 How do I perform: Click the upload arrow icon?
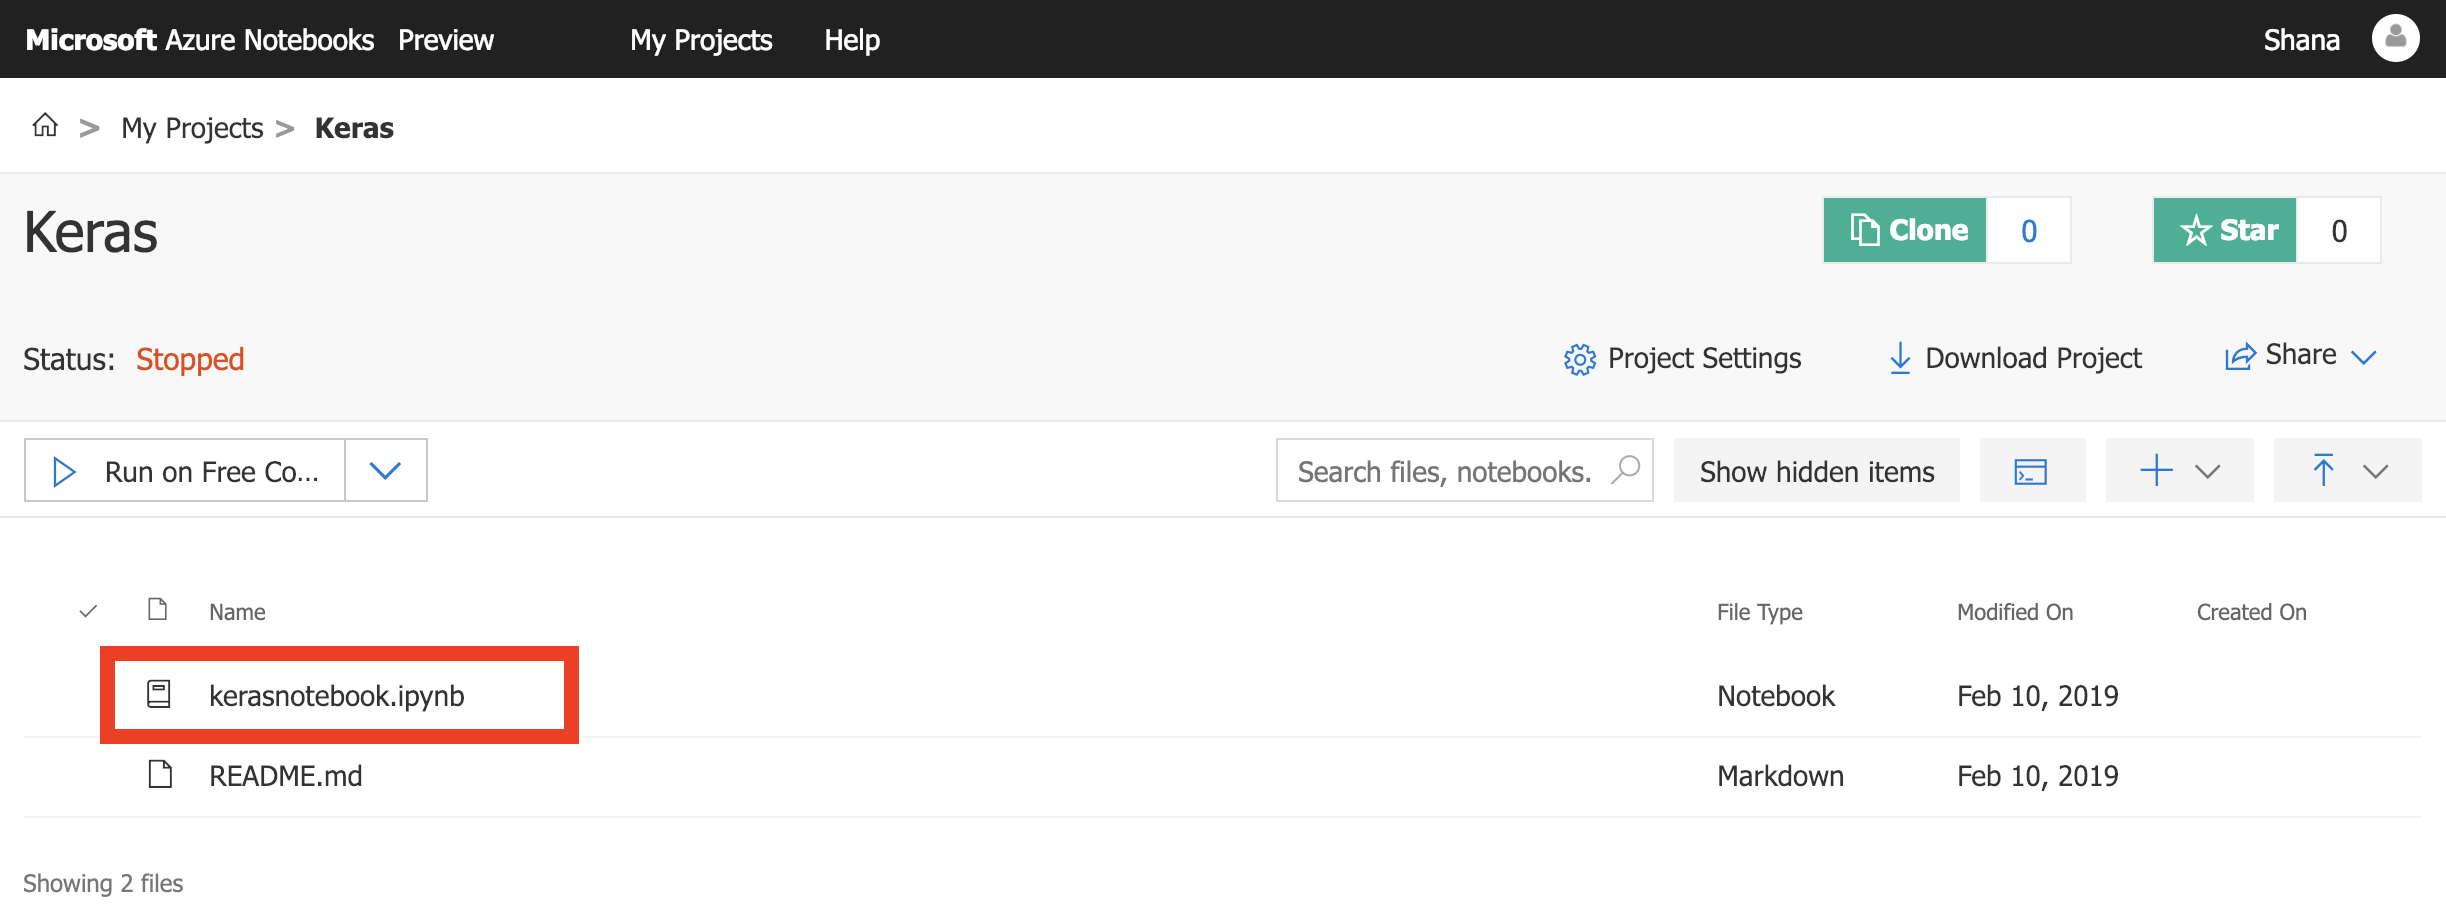[x=2324, y=470]
